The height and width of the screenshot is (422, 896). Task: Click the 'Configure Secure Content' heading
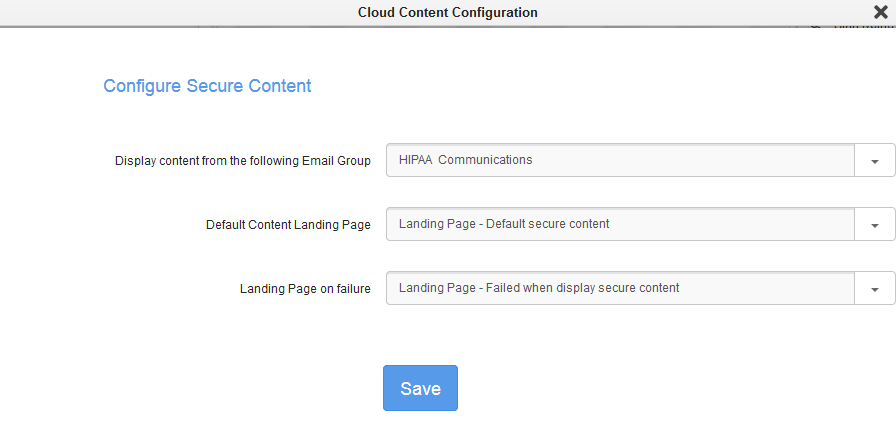click(x=207, y=86)
